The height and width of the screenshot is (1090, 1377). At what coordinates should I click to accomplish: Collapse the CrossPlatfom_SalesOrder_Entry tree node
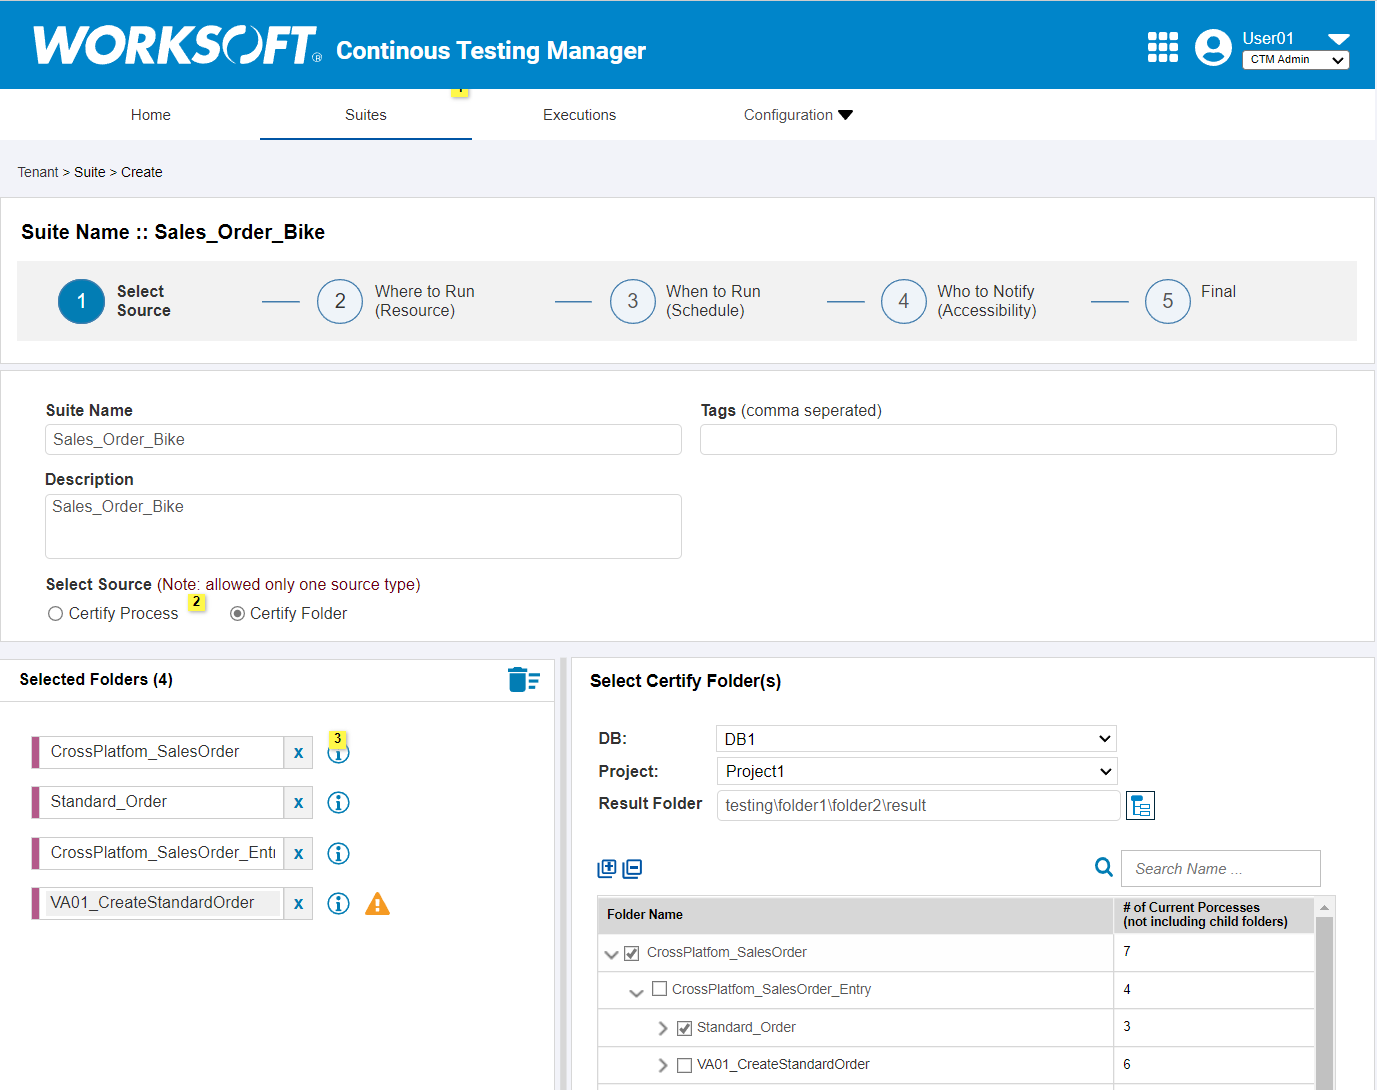point(637,990)
